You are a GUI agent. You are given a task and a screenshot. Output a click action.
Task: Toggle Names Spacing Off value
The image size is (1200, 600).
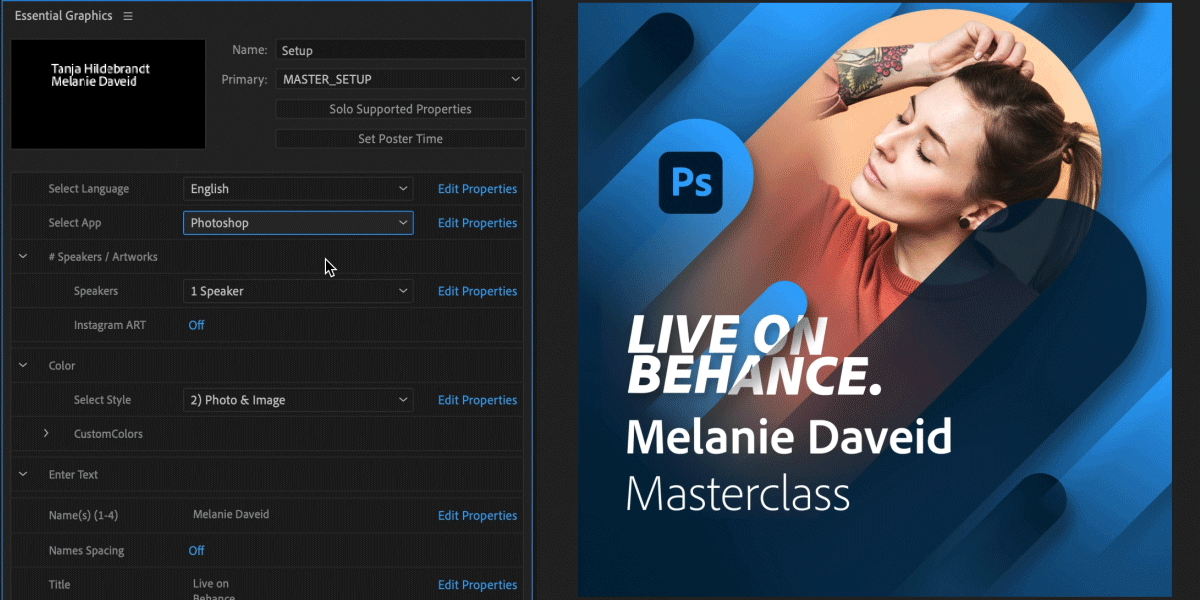(x=197, y=550)
